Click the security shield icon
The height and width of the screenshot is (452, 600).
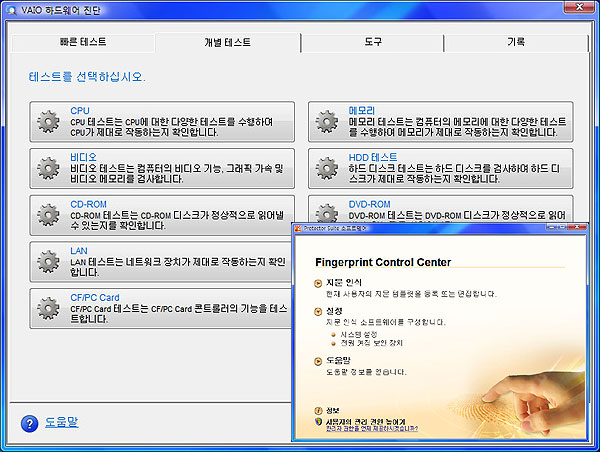click(x=318, y=422)
